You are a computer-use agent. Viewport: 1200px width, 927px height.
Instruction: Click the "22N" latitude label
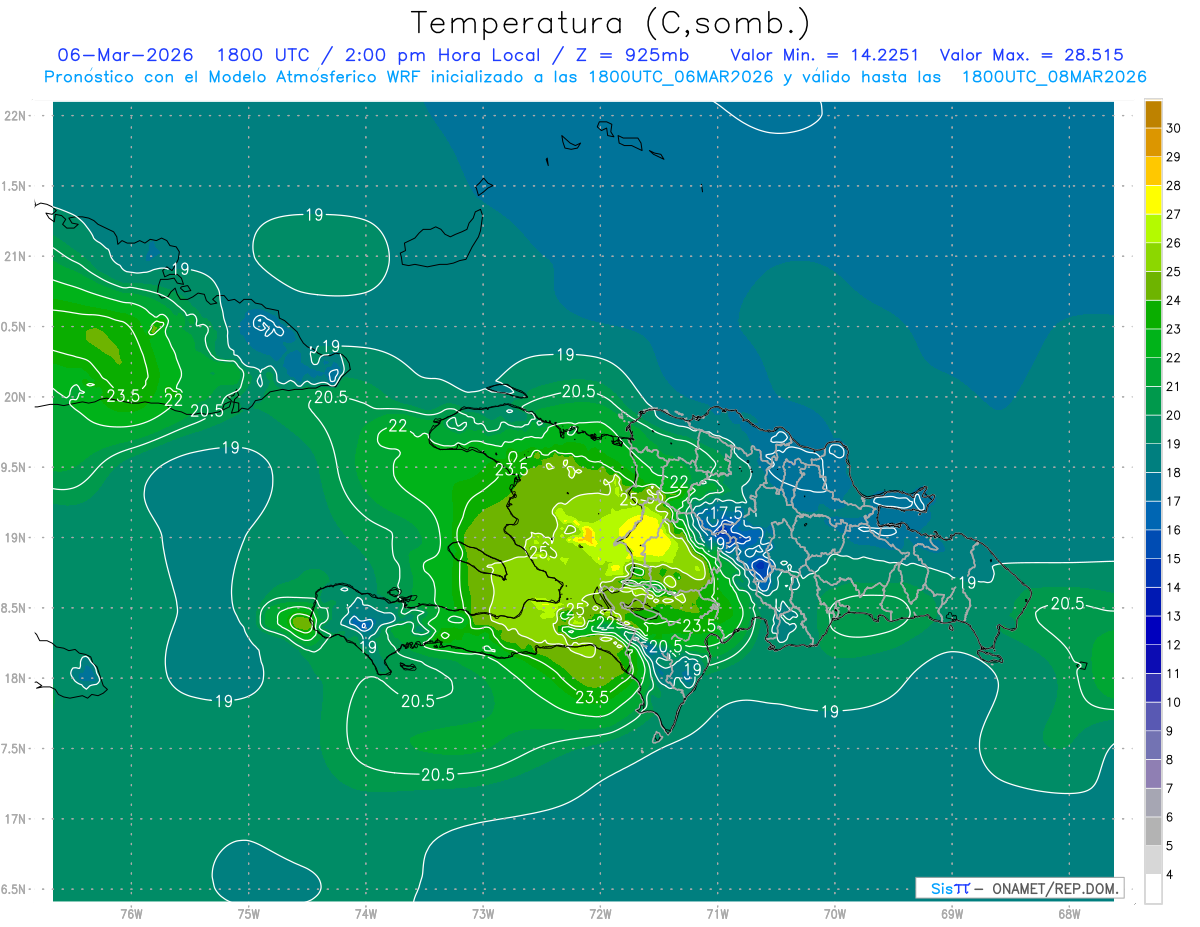point(15,115)
